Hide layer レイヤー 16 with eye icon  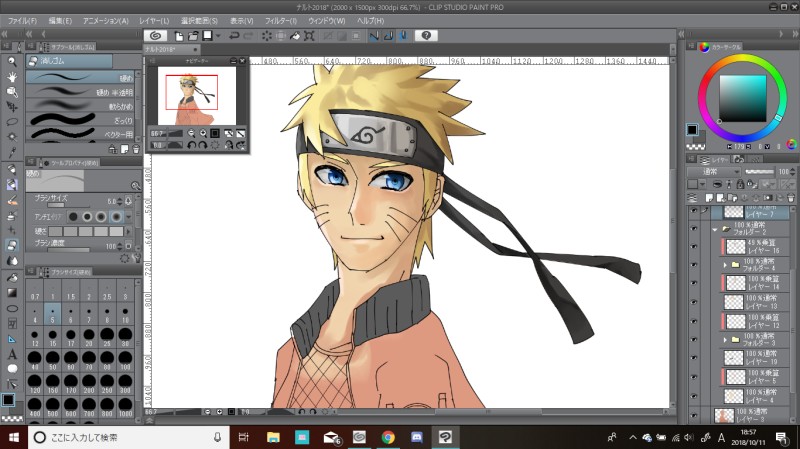[693, 247]
